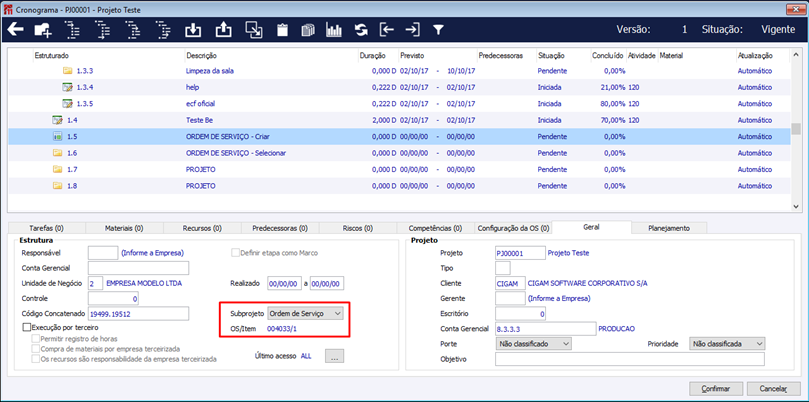The width and height of the screenshot is (809, 402).
Task: Click the list scrollbar up arrow
Action: [796, 55]
